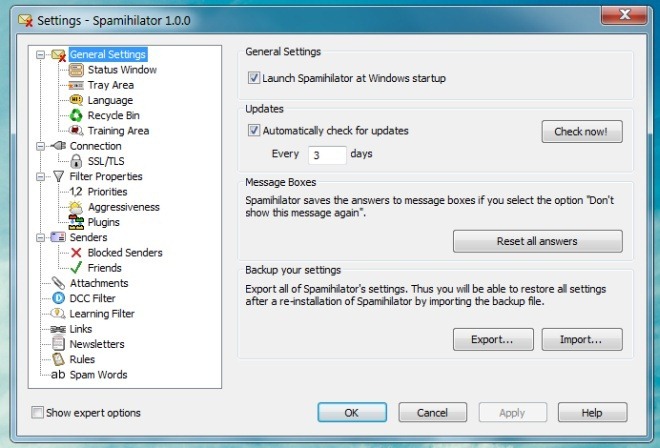Click the SSL/TLS padlock icon
The width and height of the screenshot is (660, 448).
tap(76, 161)
